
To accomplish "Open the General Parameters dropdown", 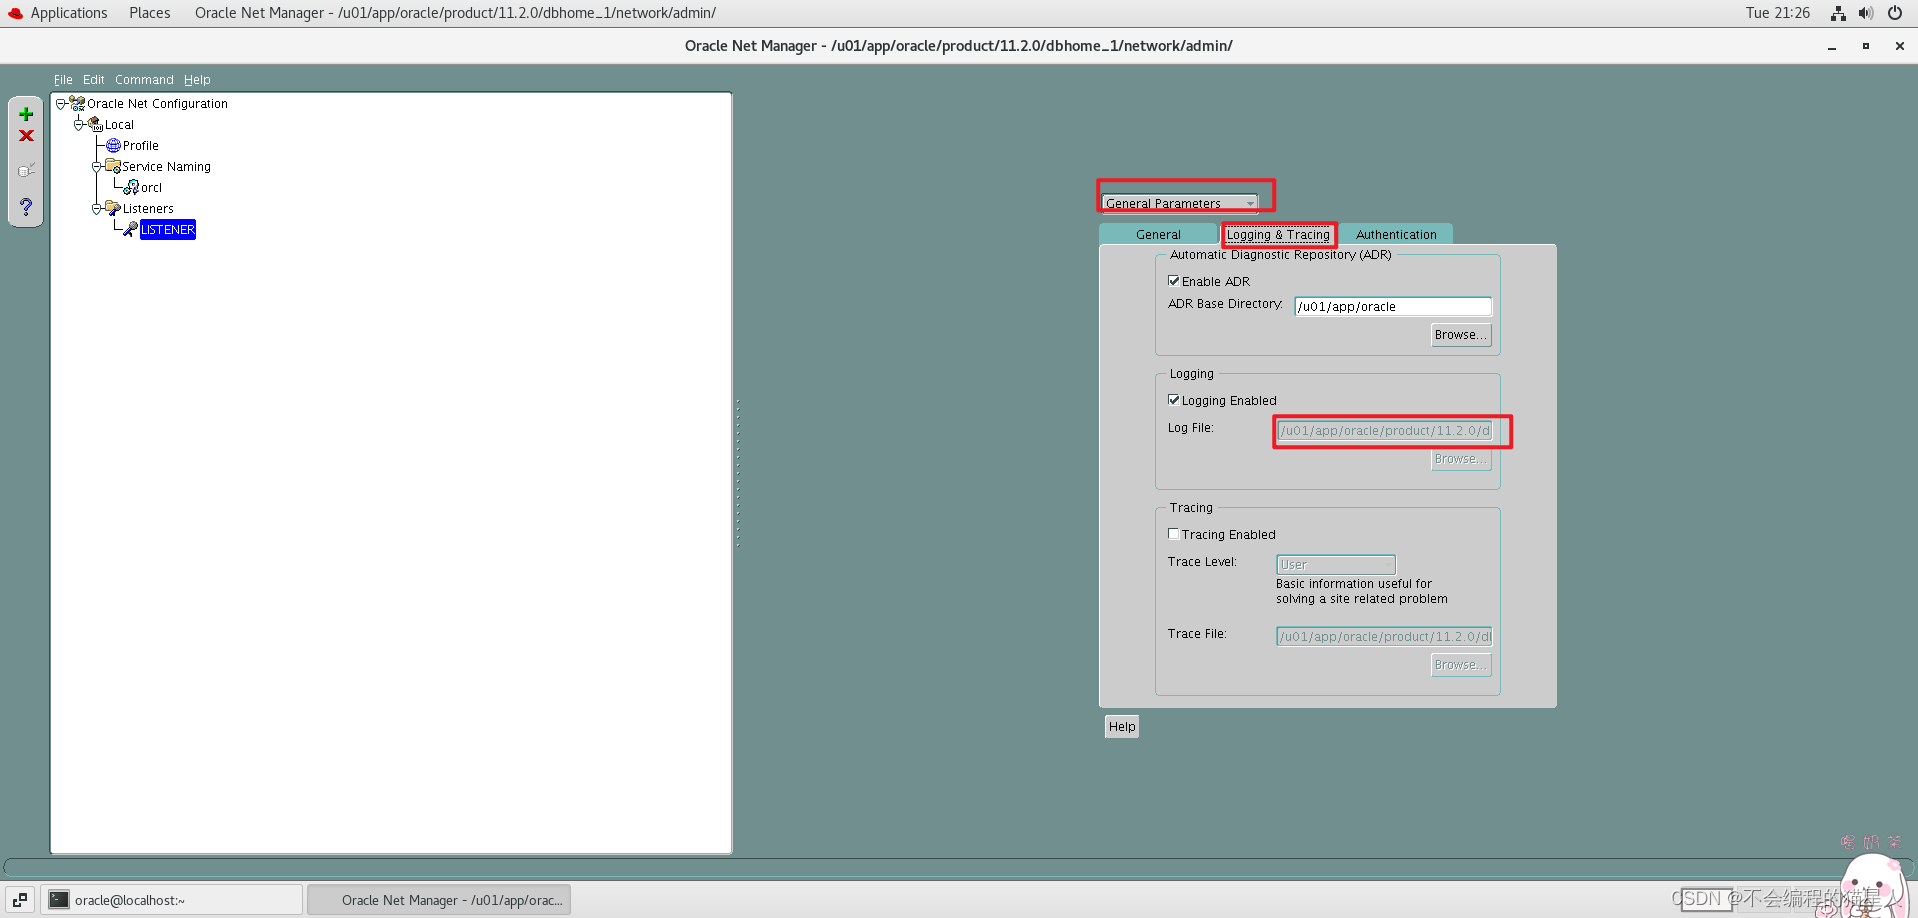I will [x=1180, y=203].
